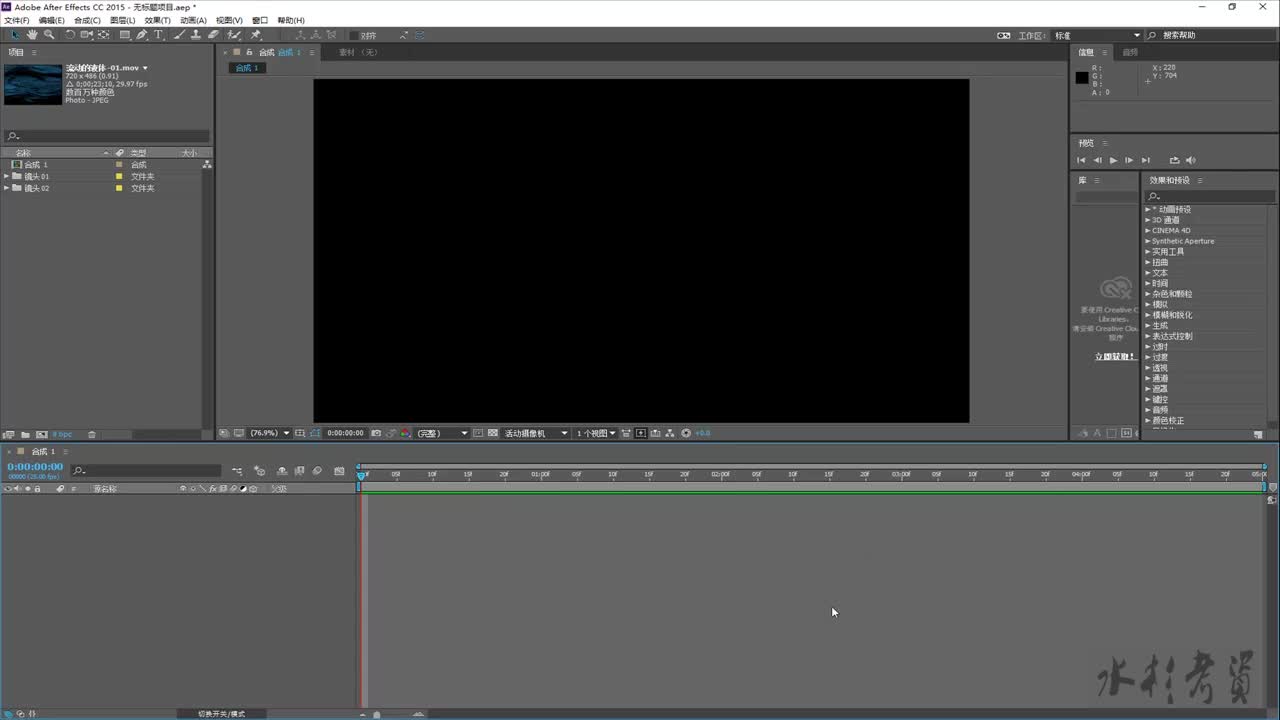This screenshot has width=1280, height=720.
Task: Click the fast previews icon in viewer
Action: pyautogui.click(x=640, y=433)
